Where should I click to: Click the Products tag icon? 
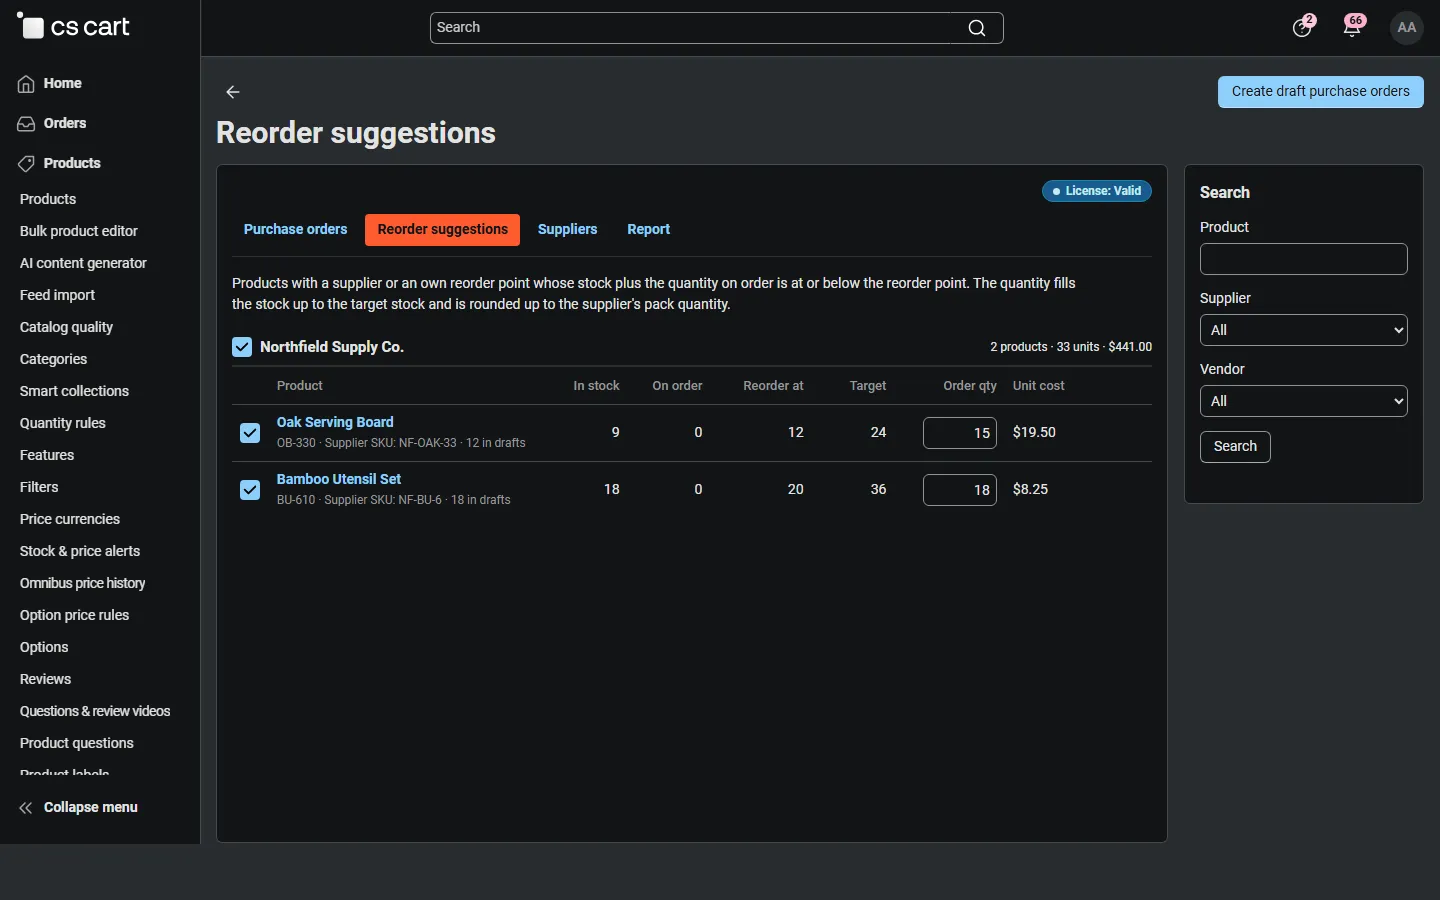click(x=26, y=164)
